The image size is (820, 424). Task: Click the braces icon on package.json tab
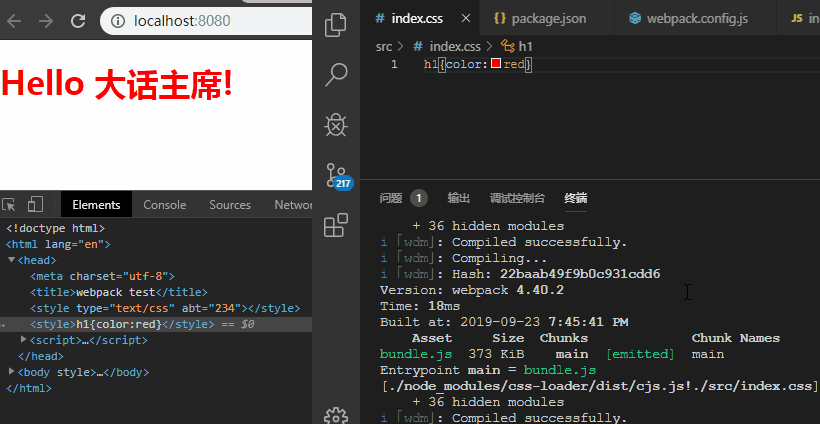(500, 19)
